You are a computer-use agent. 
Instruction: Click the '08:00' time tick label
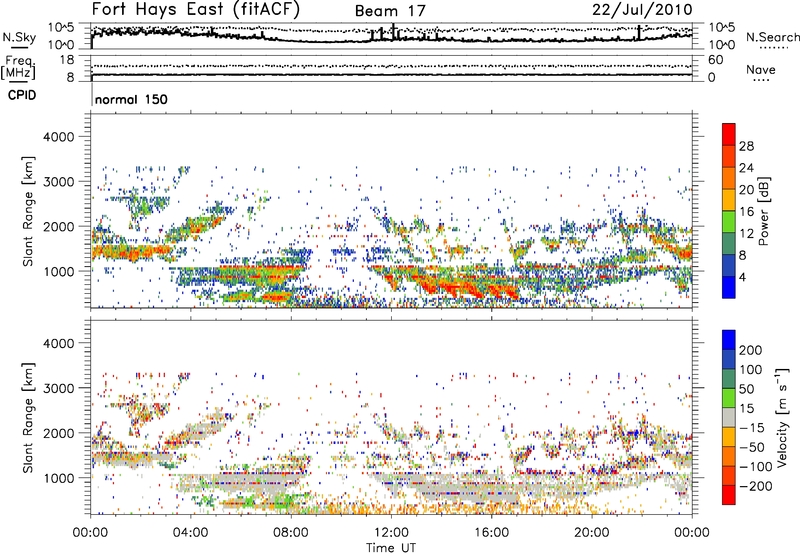pos(291,533)
